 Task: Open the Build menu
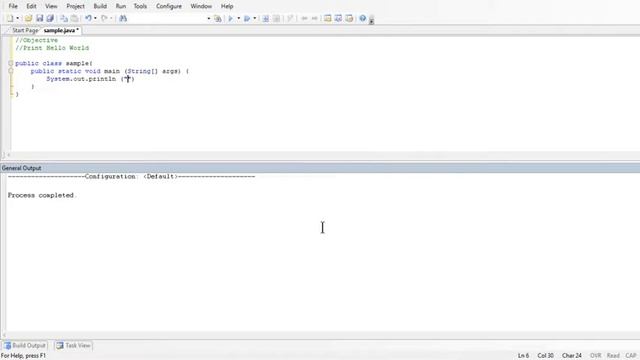pyautogui.click(x=100, y=6)
